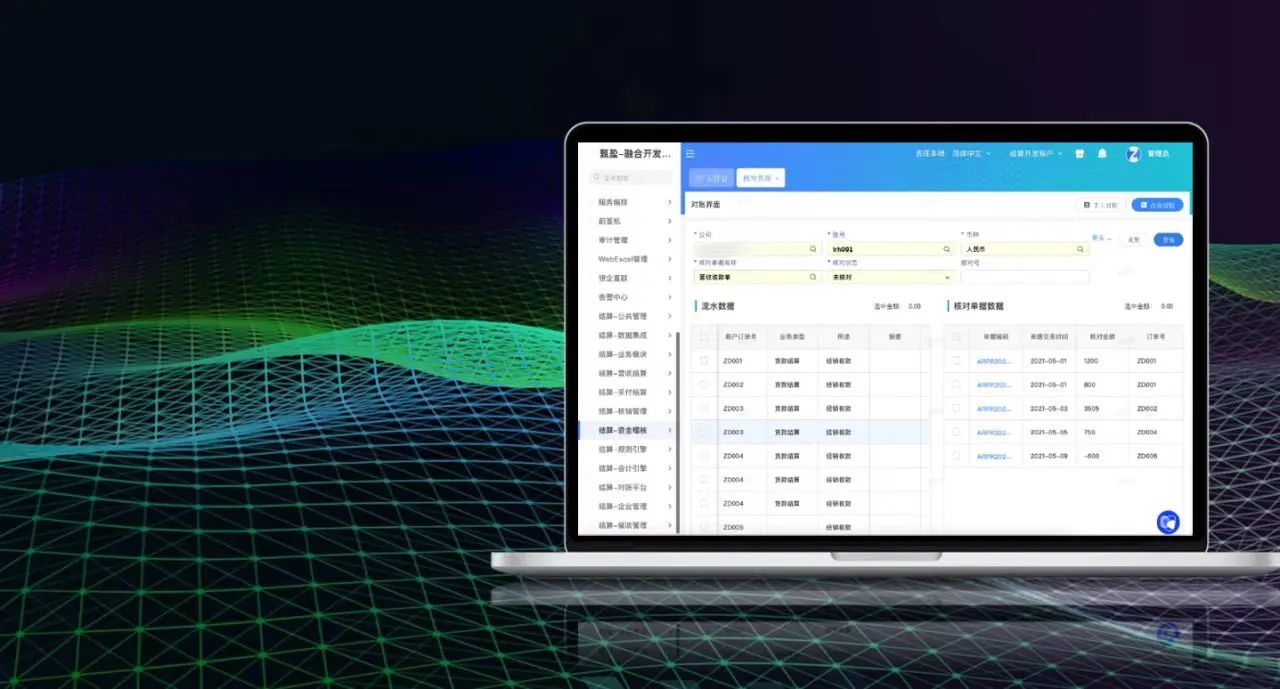This screenshot has width=1280, height=689.
Task: Click the search icon in 核对单据名称 field
Action: coord(813,277)
